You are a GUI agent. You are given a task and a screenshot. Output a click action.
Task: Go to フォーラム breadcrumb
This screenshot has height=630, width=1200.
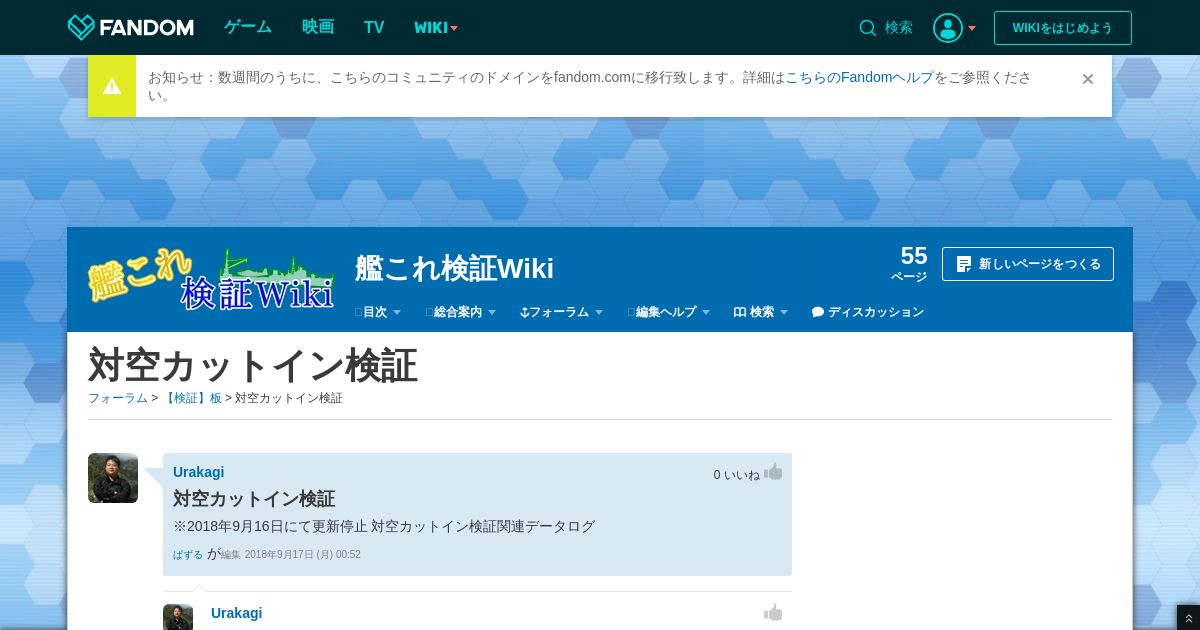pos(118,398)
